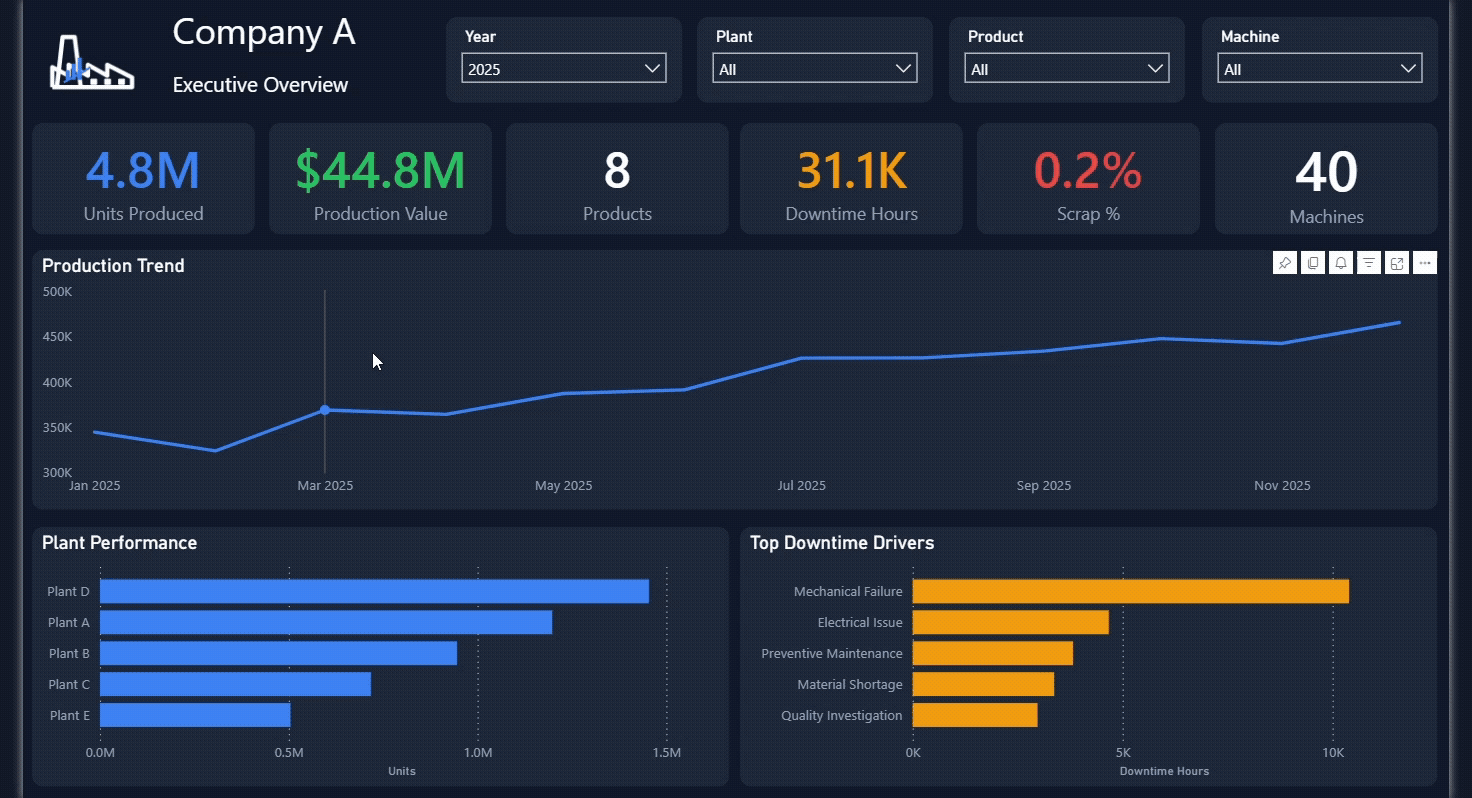
Task: Open the Plant filter dropdown
Action: click(815, 69)
